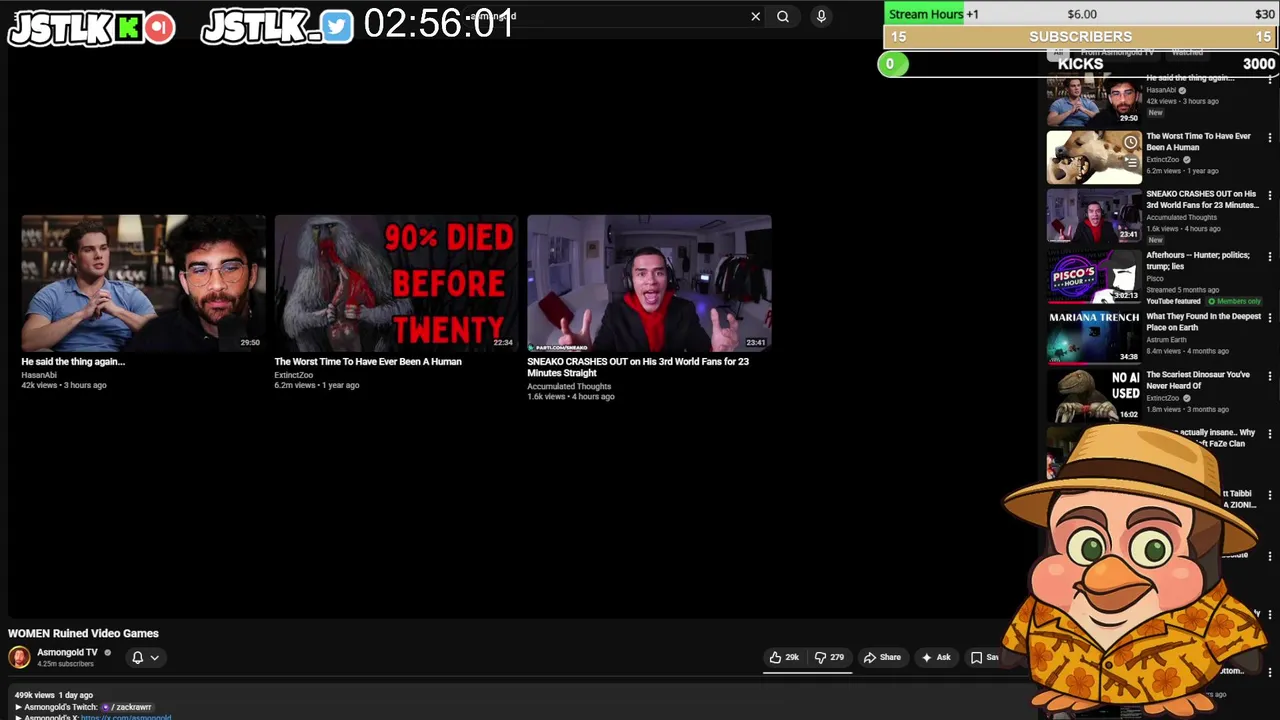Click the video title 'WOMEN Ruined Video Games'
The image size is (1280, 720).
83,633
